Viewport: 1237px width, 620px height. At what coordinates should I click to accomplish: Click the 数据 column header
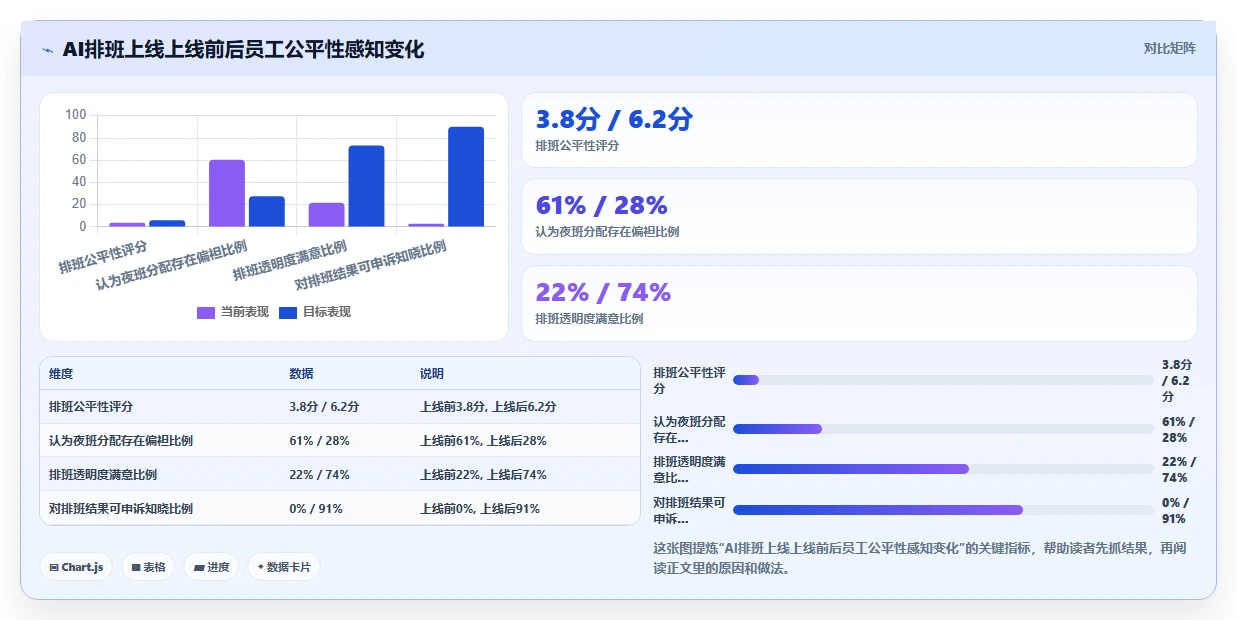301,374
